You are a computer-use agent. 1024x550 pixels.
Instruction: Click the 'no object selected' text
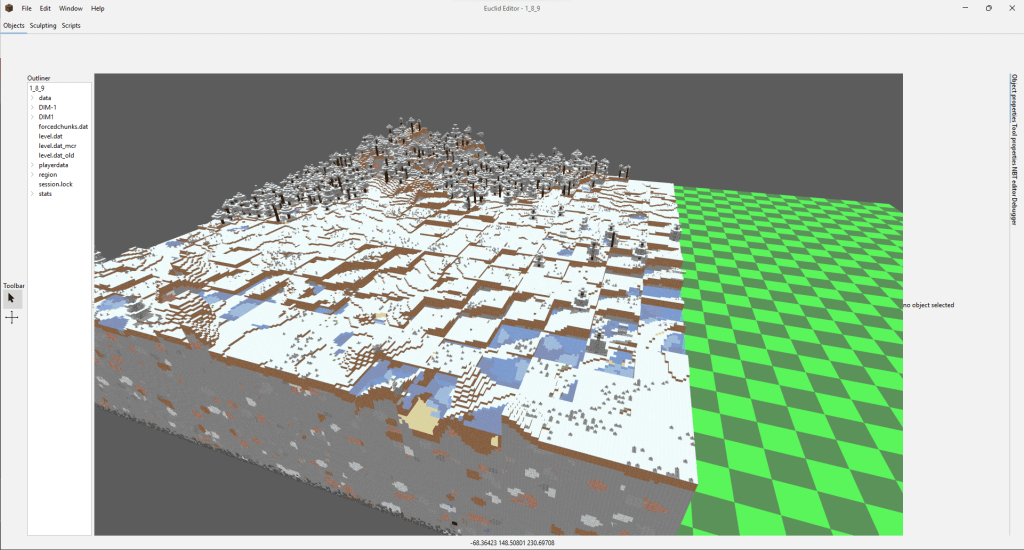tap(929, 305)
